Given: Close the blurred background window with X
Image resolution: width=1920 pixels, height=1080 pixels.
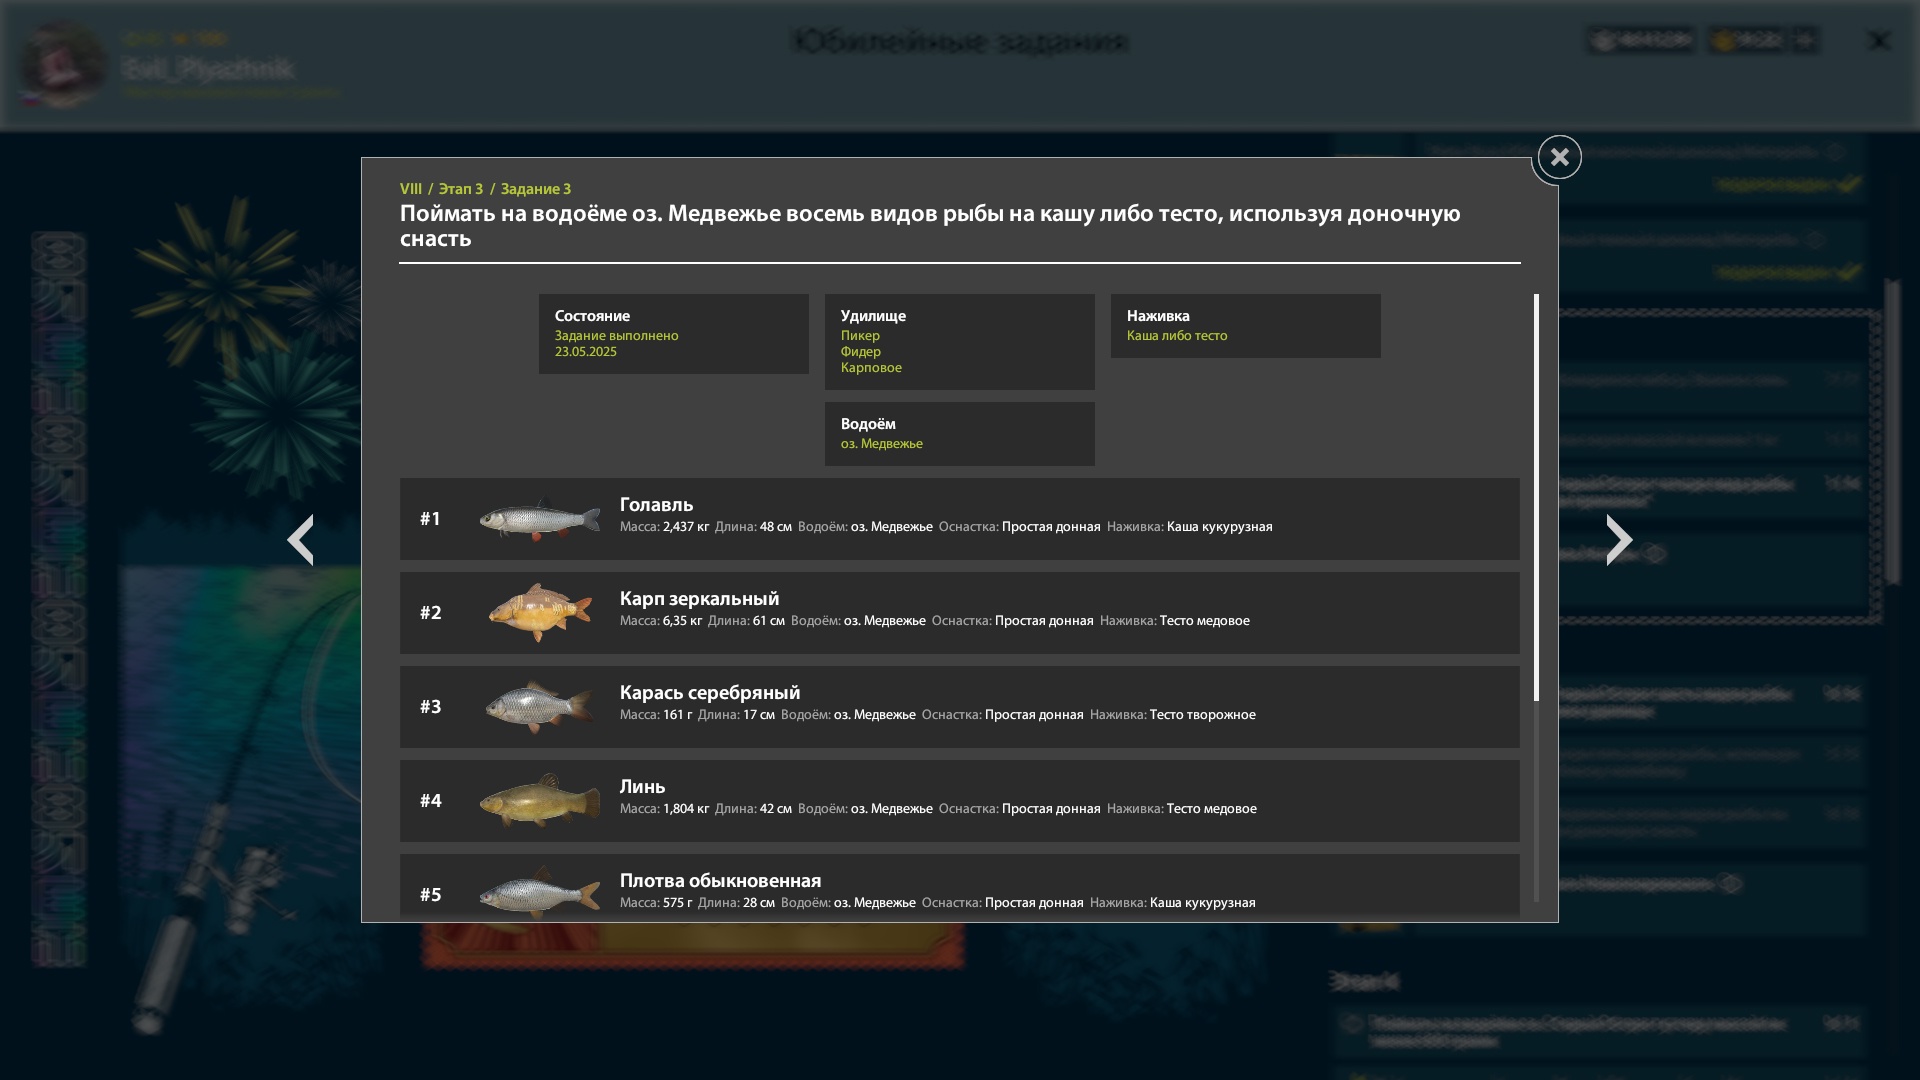Looking at the screenshot, I should (x=1879, y=40).
